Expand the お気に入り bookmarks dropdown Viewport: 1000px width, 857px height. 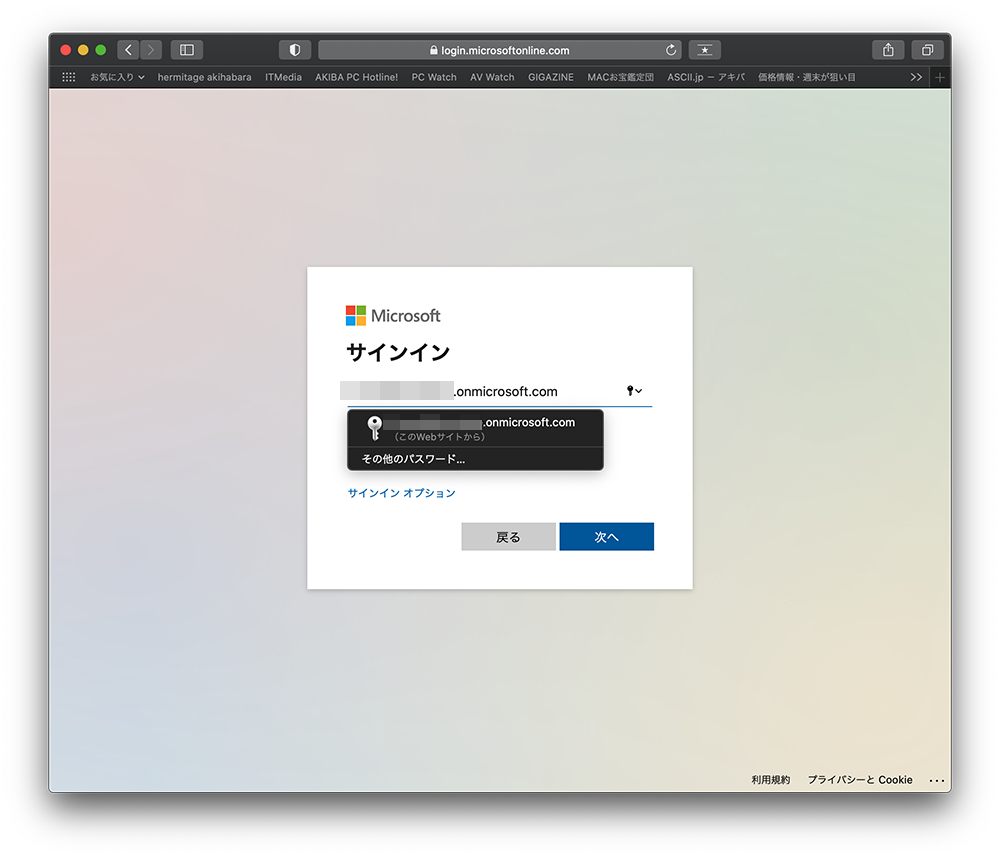point(117,77)
